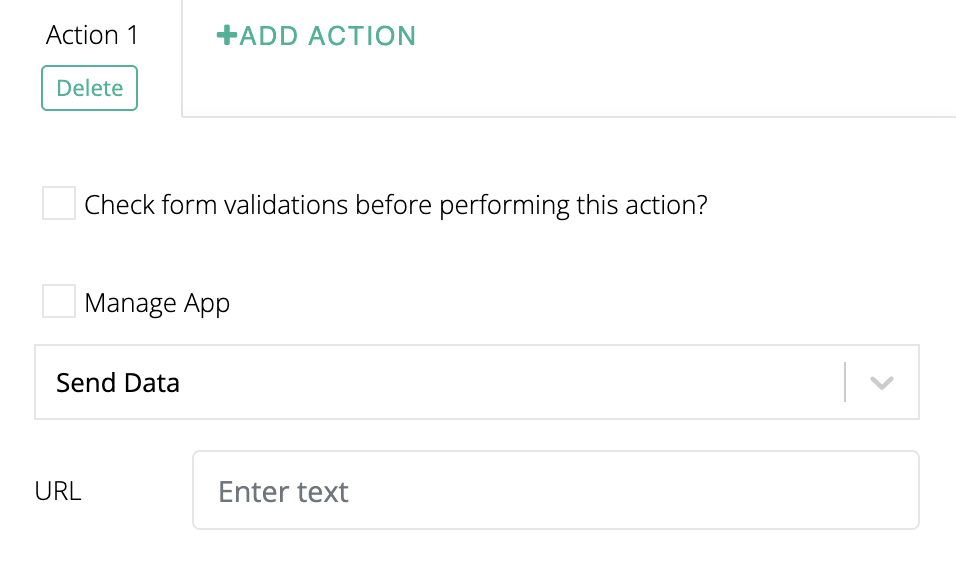Click the 'Enter text' placeholder
The width and height of the screenshot is (956, 568).
(283, 492)
